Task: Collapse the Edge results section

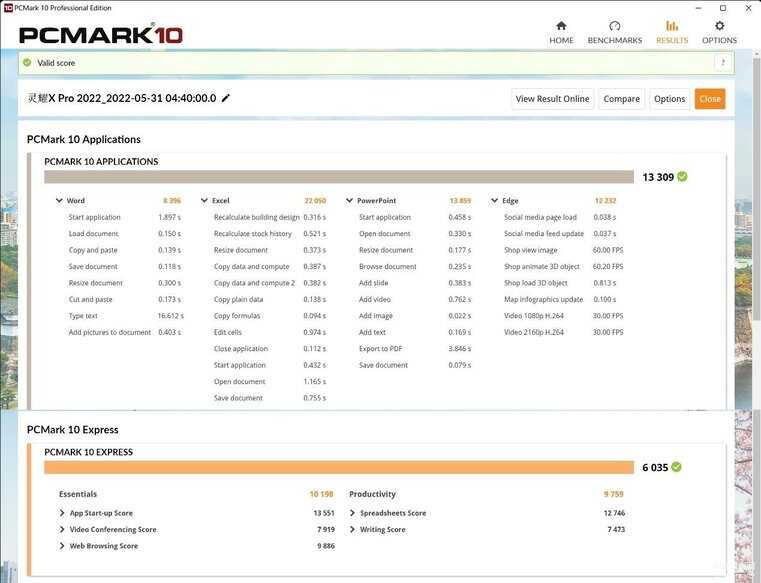Action: [x=495, y=200]
